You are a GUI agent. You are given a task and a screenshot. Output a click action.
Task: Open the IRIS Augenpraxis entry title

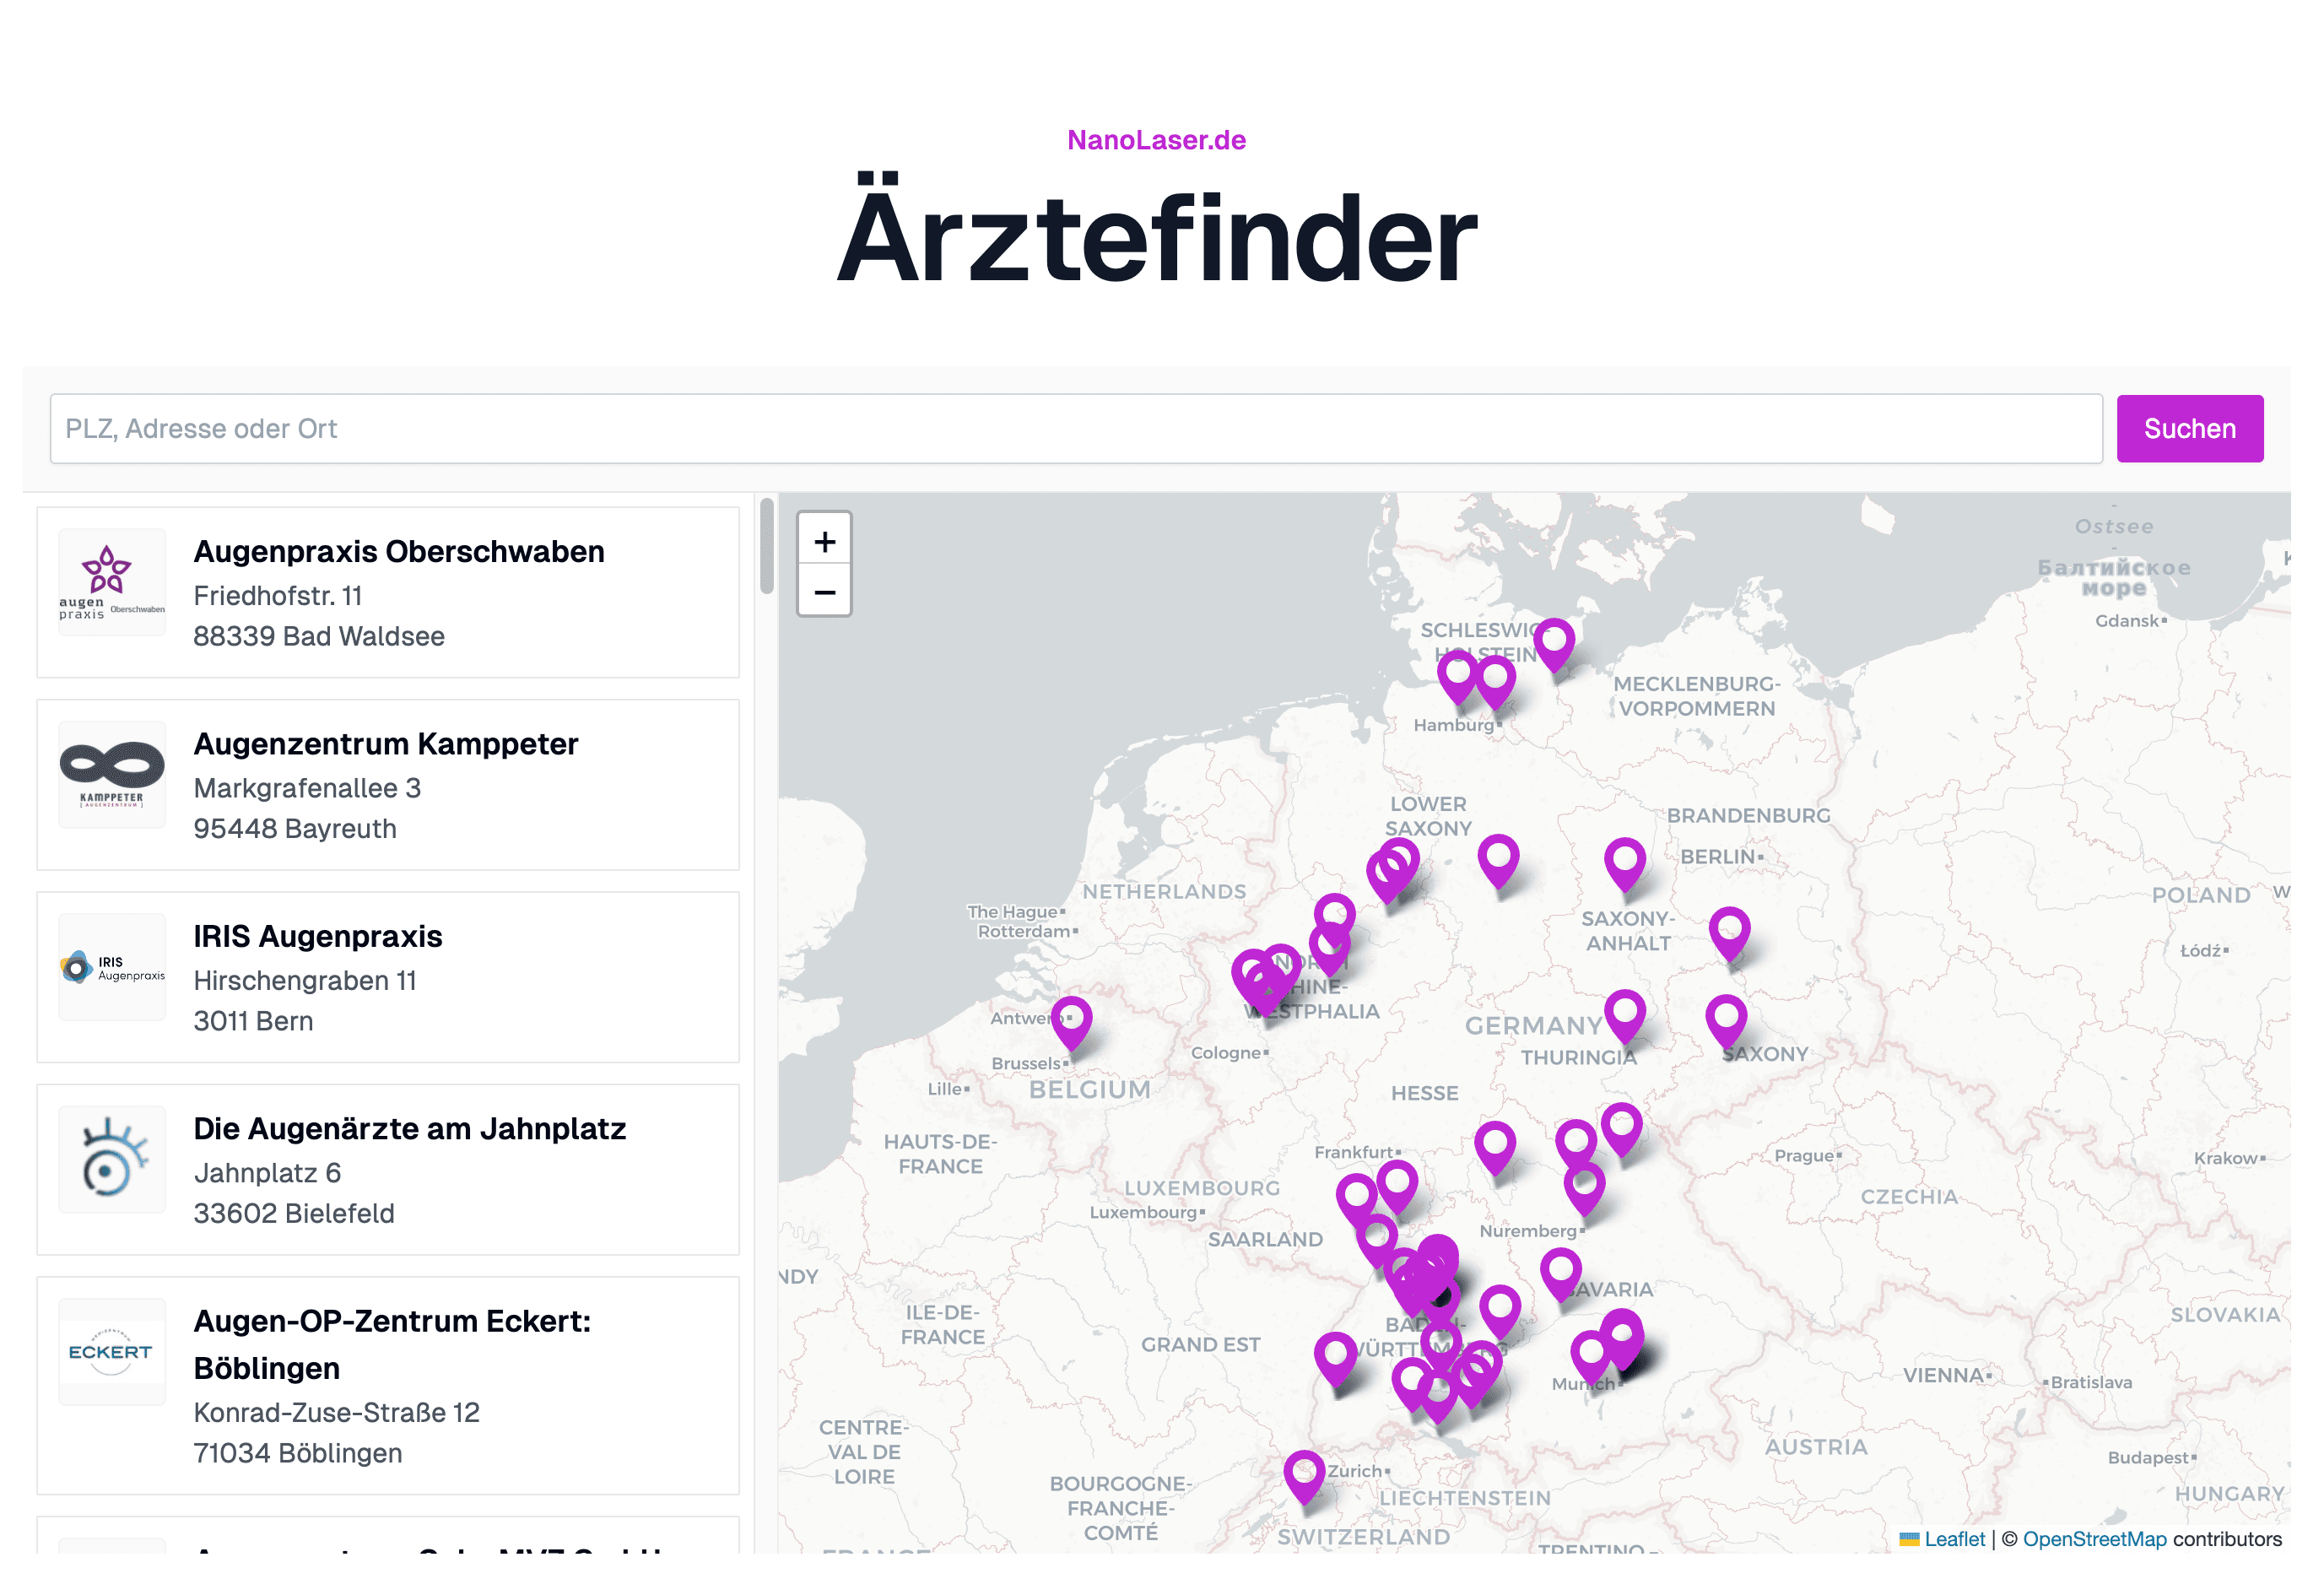tap(318, 937)
